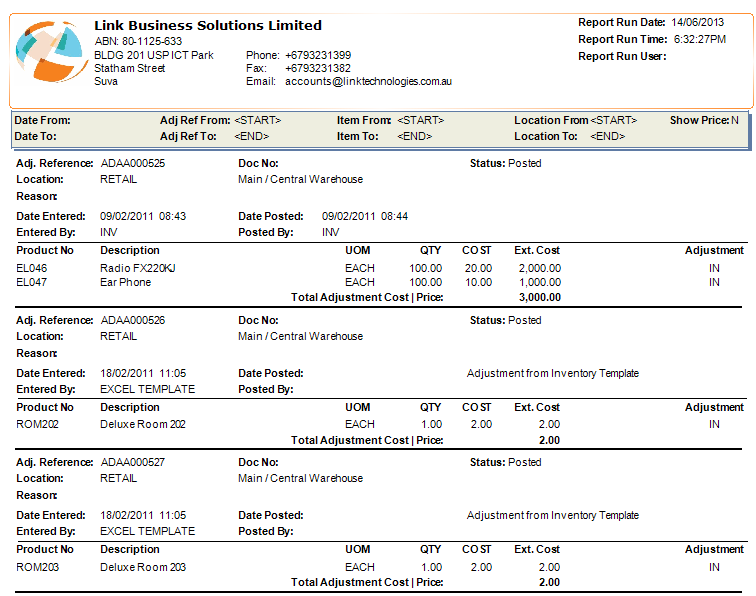Screen dimensions: 756x596
Task: Click the Deluxe Room 202 description
Action: point(143,424)
